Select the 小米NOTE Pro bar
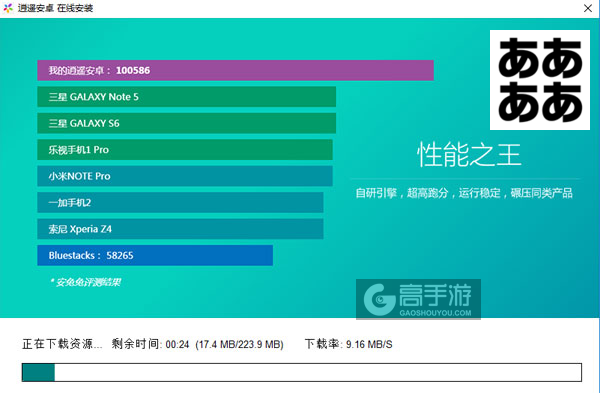The image size is (600, 393). (185, 176)
